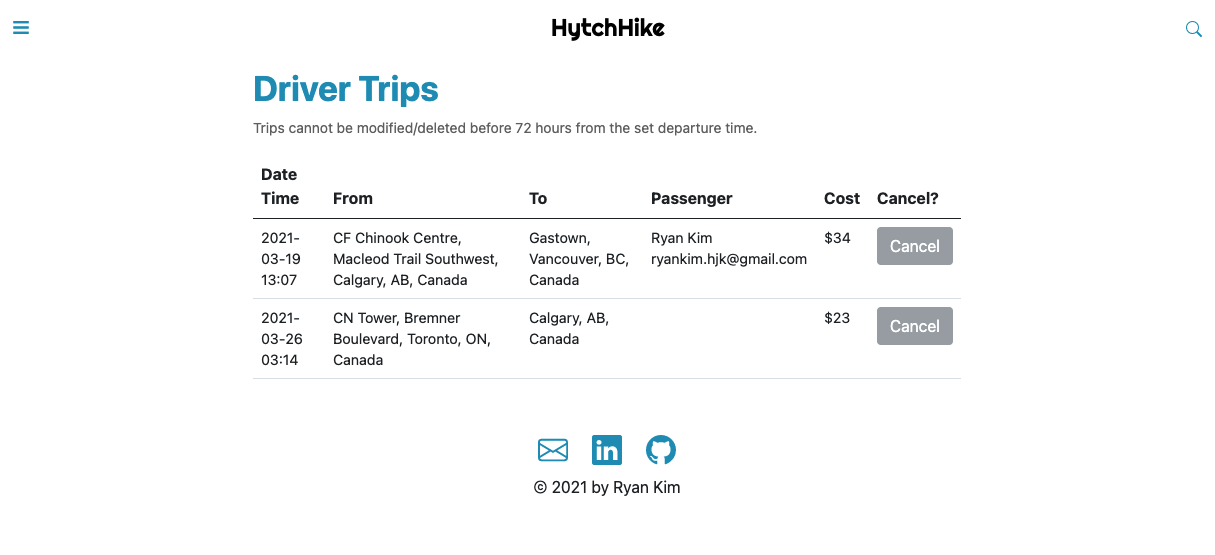The width and height of the screenshot is (1215, 555).
Task: Click the Cancel? column header
Action: coord(908,198)
